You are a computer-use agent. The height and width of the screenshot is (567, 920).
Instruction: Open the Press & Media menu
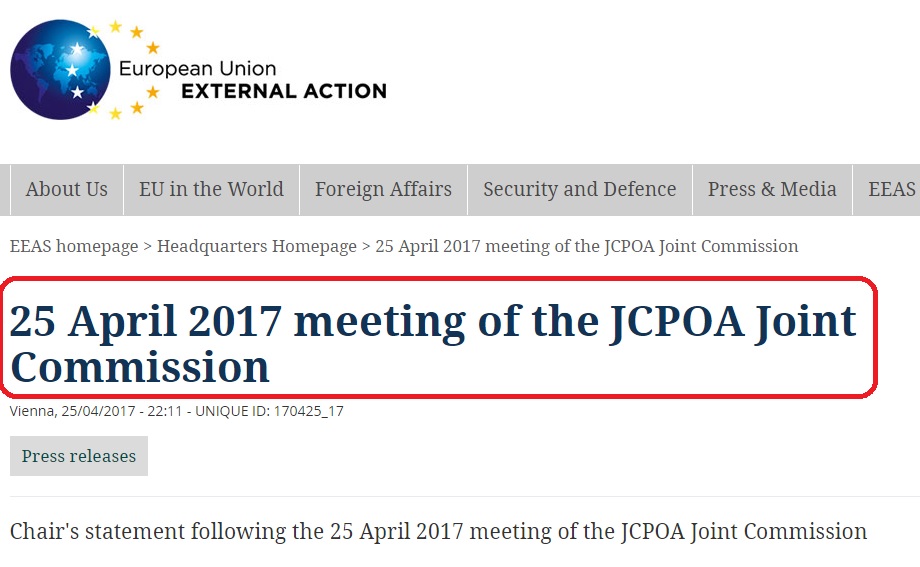(x=772, y=190)
